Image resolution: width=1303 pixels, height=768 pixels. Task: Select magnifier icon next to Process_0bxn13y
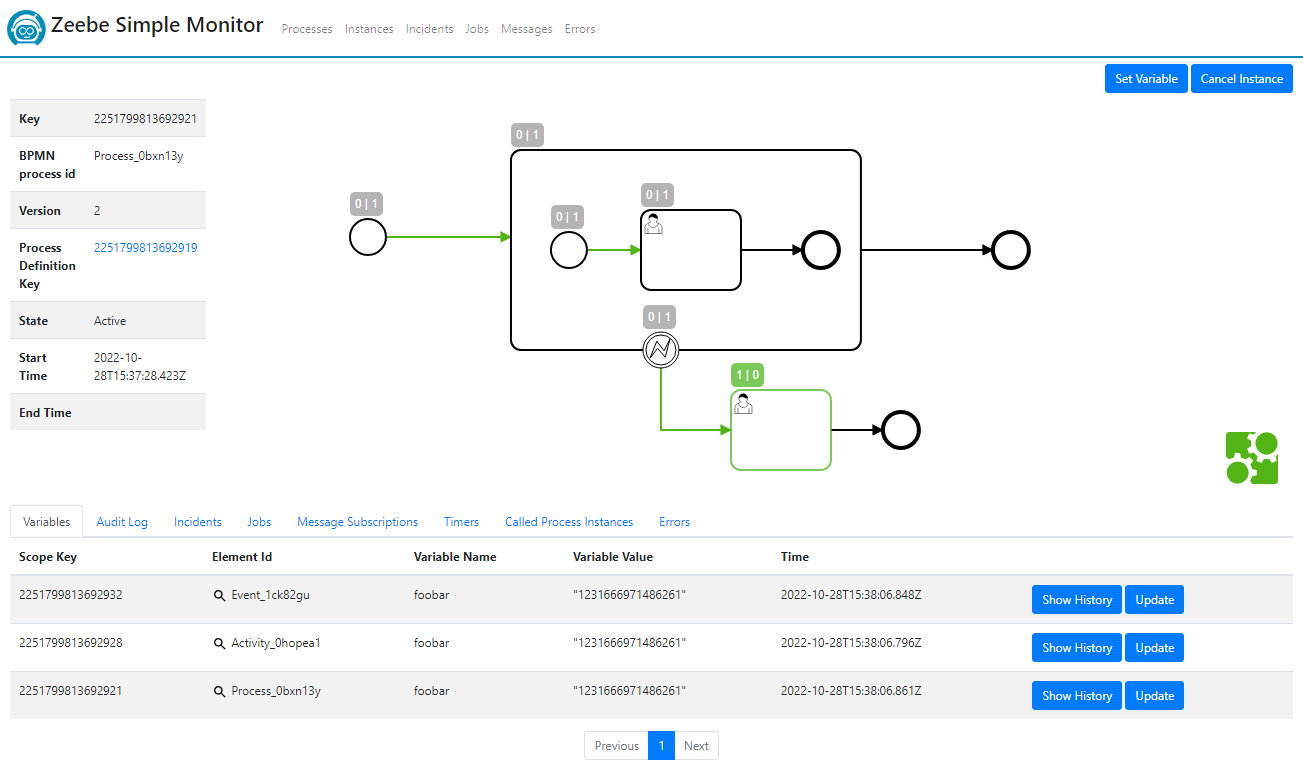pyautogui.click(x=220, y=691)
